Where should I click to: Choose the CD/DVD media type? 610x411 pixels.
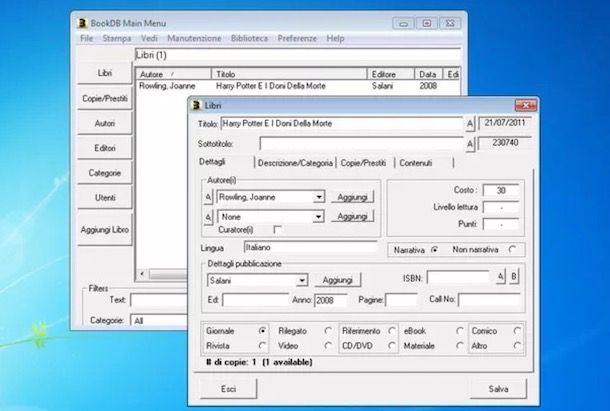pyautogui.click(x=392, y=346)
